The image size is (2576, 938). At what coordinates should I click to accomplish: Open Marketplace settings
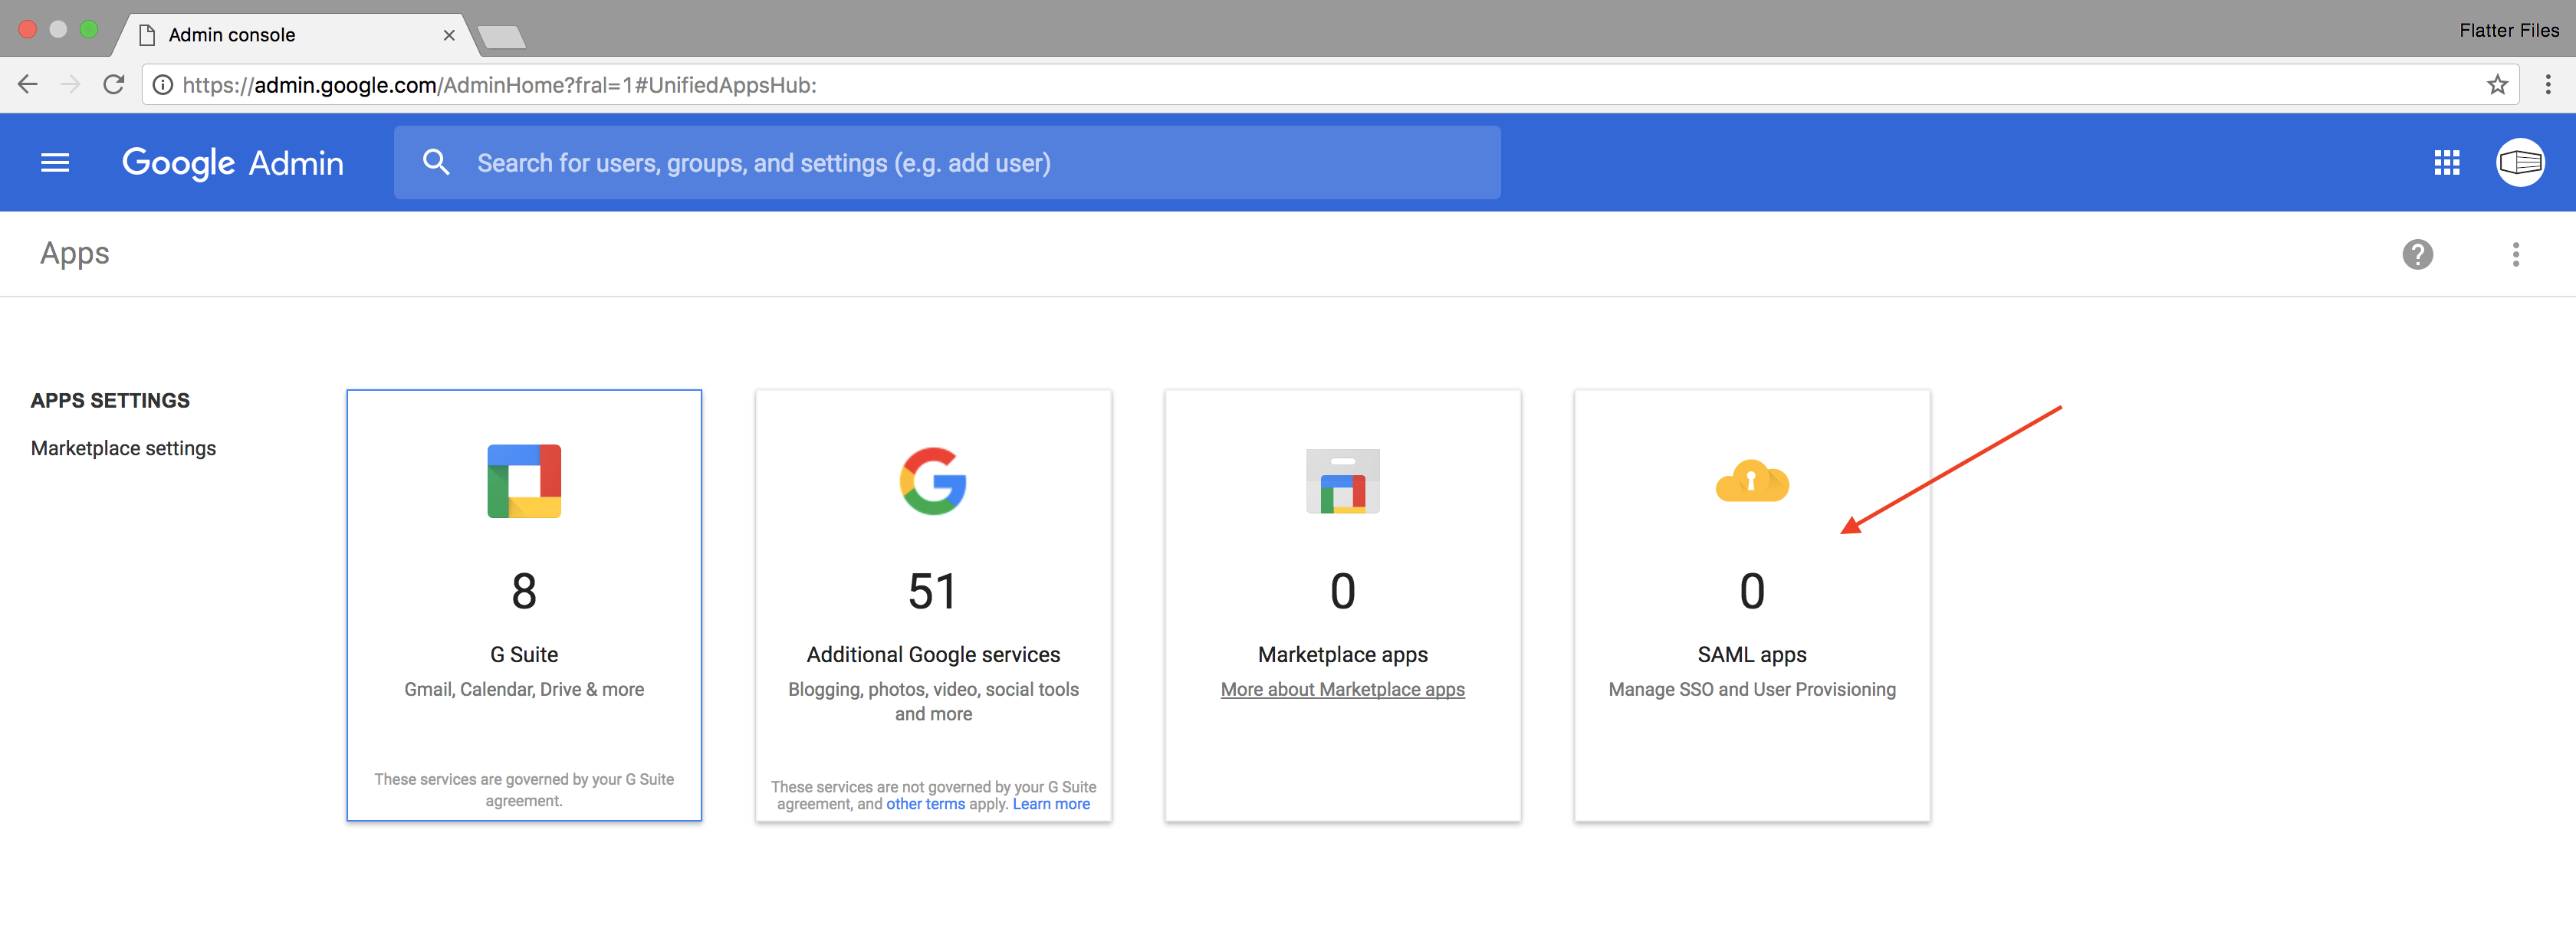tap(123, 448)
